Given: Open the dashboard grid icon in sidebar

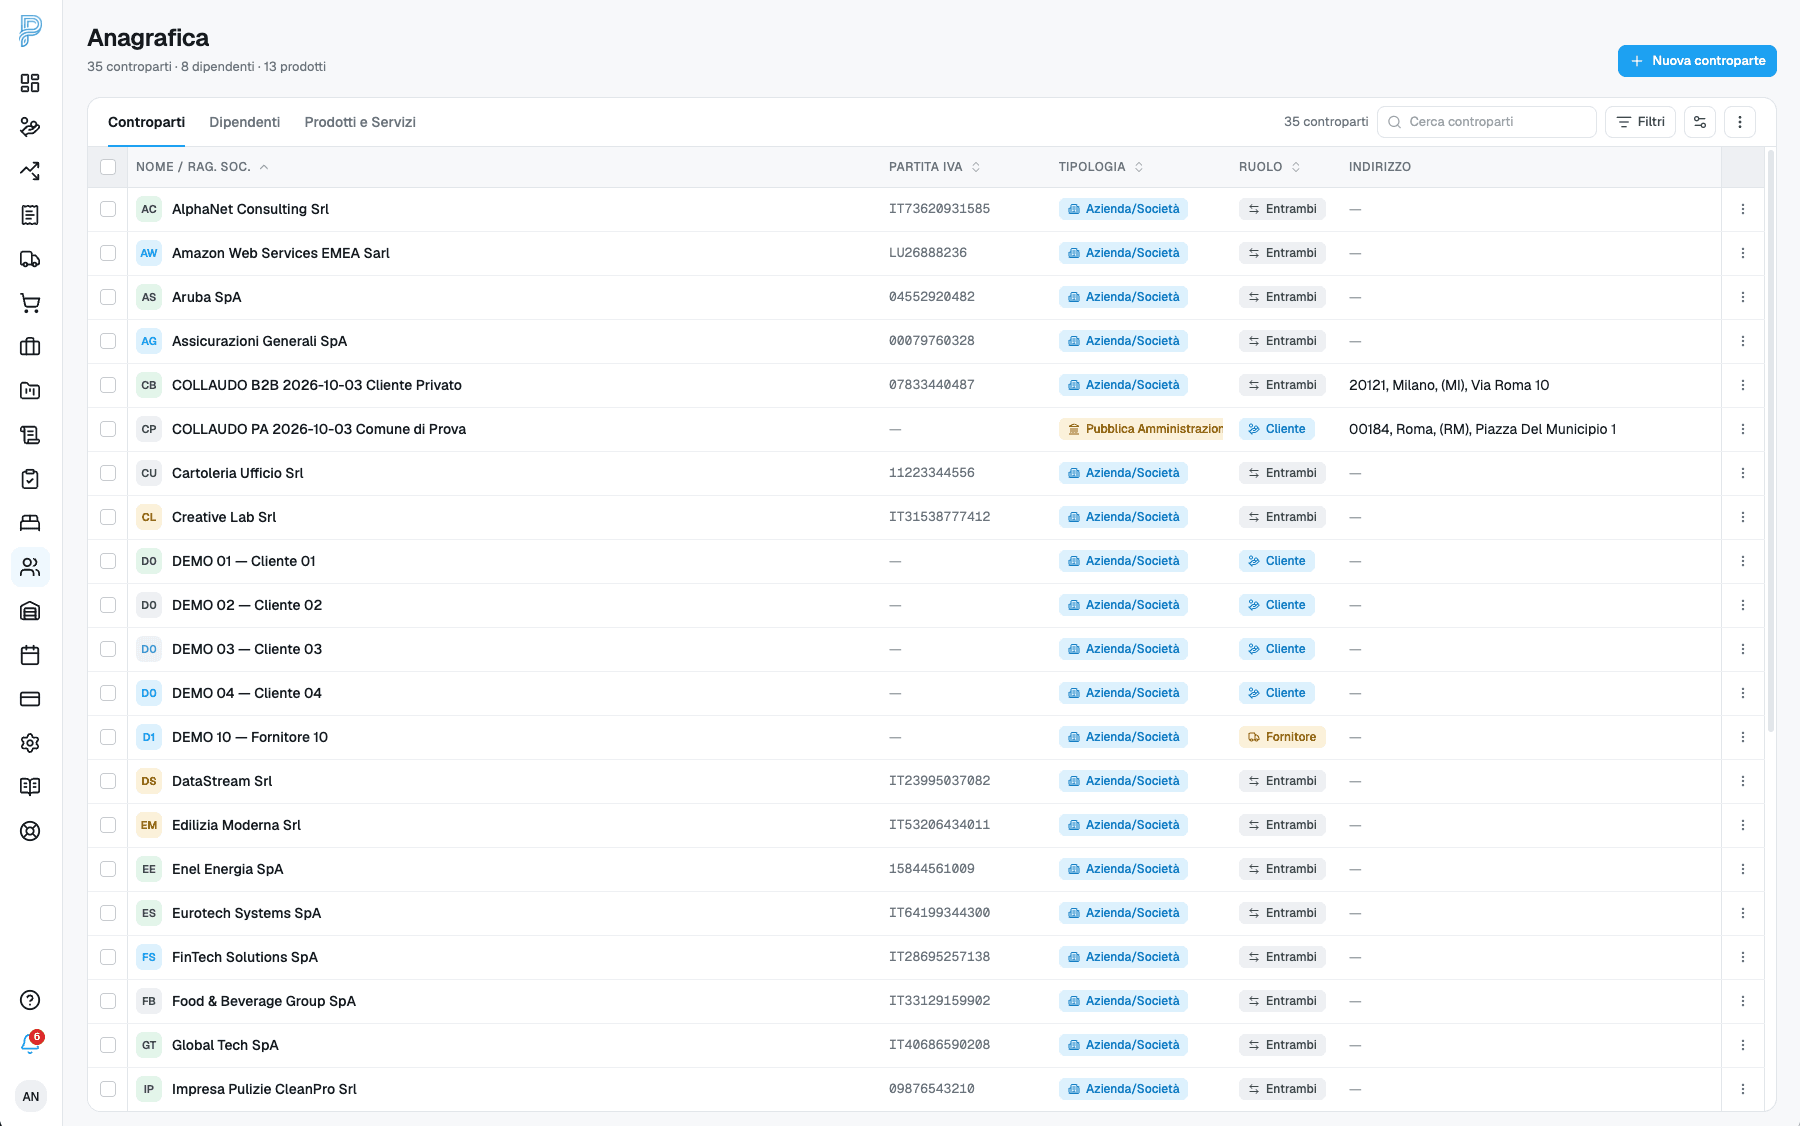Looking at the screenshot, I should click(30, 83).
